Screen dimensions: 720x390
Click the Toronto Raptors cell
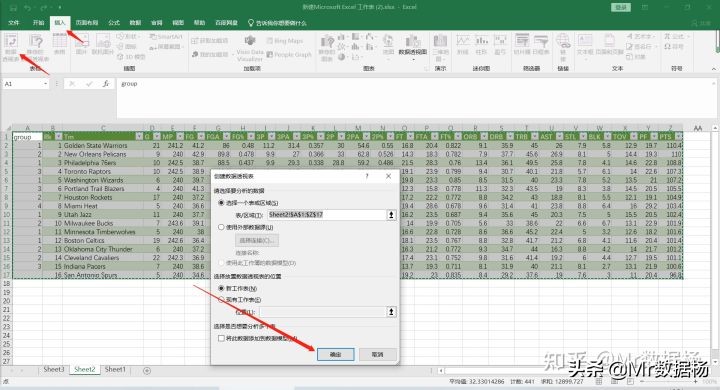103,171
